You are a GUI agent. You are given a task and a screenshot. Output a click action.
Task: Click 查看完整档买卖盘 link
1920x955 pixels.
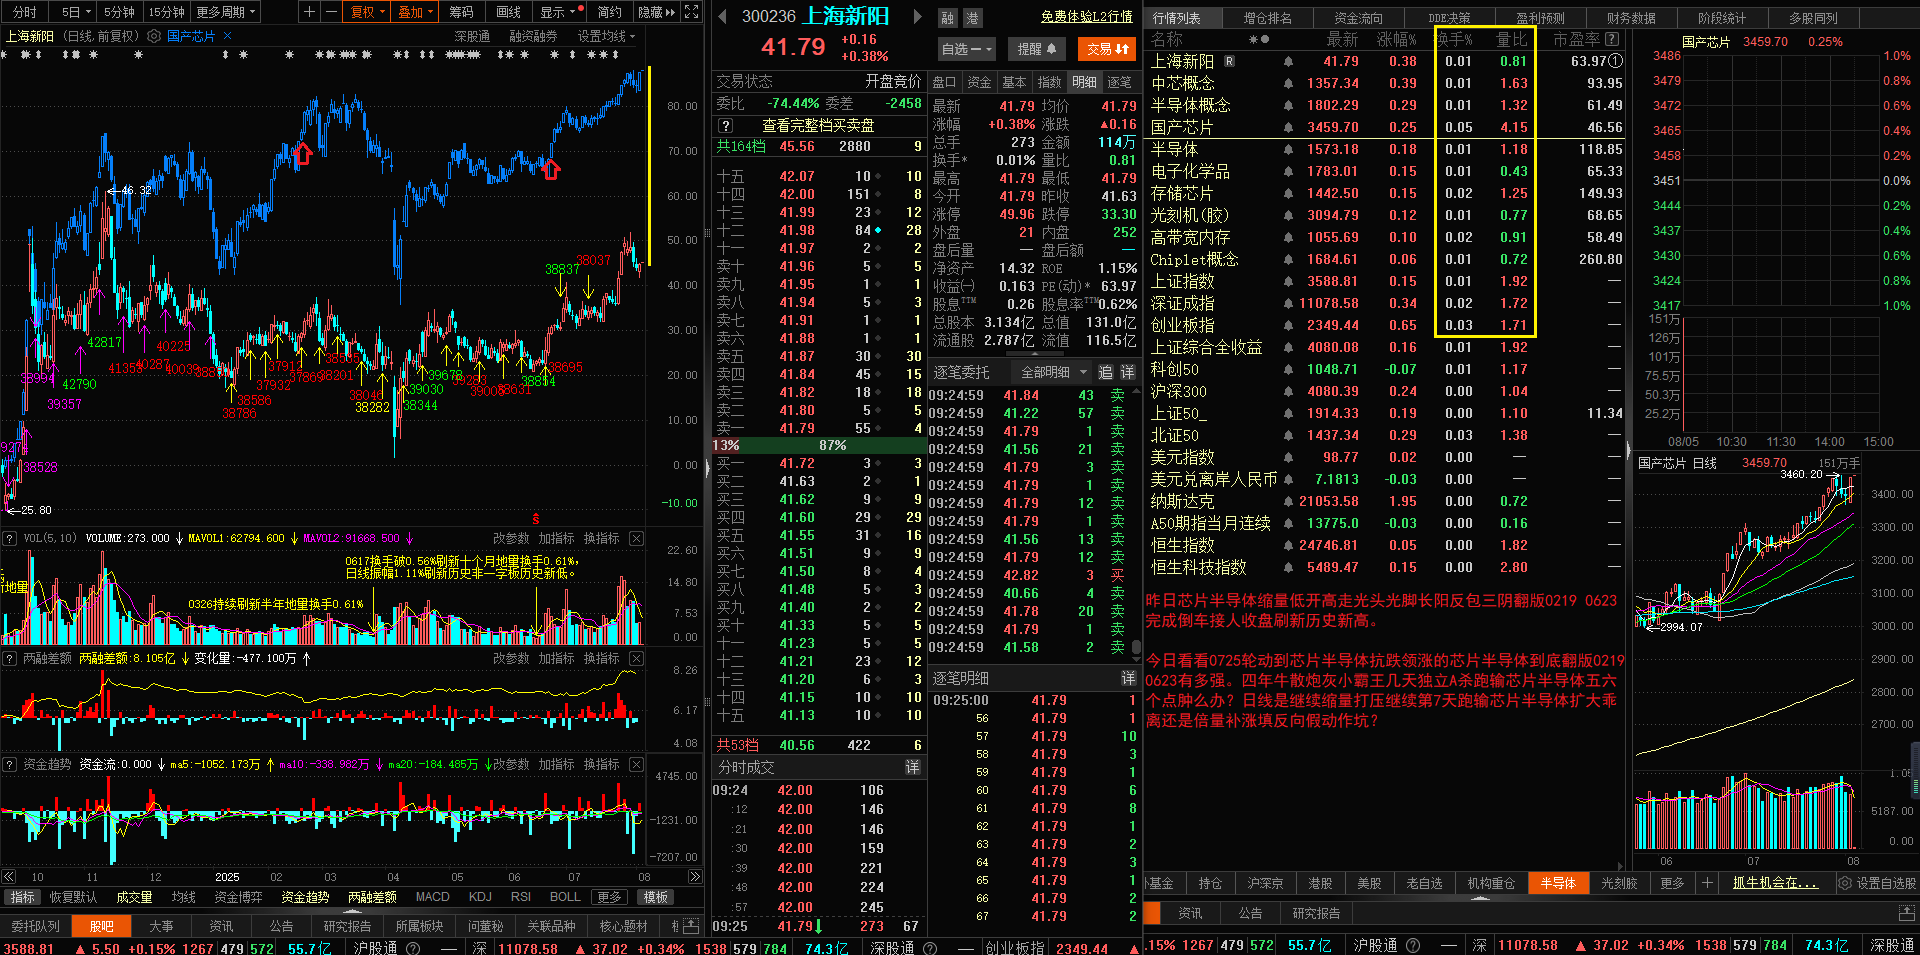tap(818, 126)
